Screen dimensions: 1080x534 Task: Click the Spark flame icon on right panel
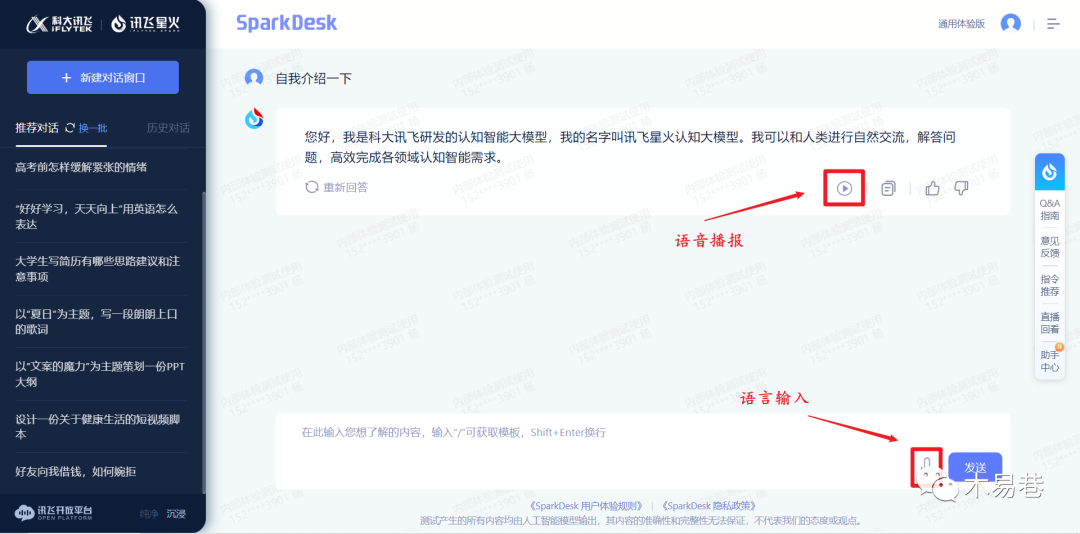point(1050,172)
